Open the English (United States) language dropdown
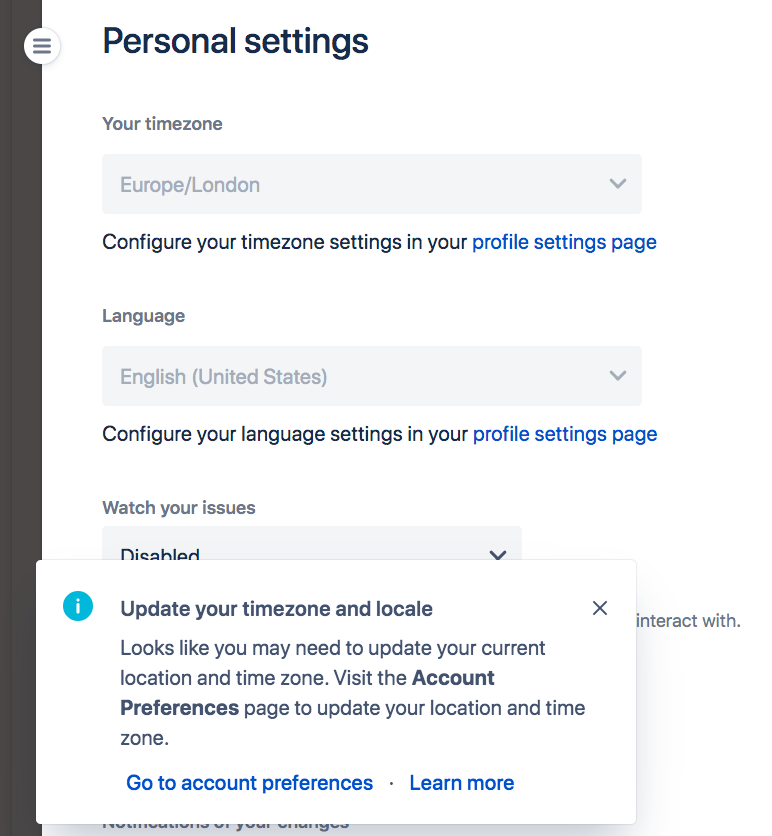The height and width of the screenshot is (836, 772). (371, 376)
